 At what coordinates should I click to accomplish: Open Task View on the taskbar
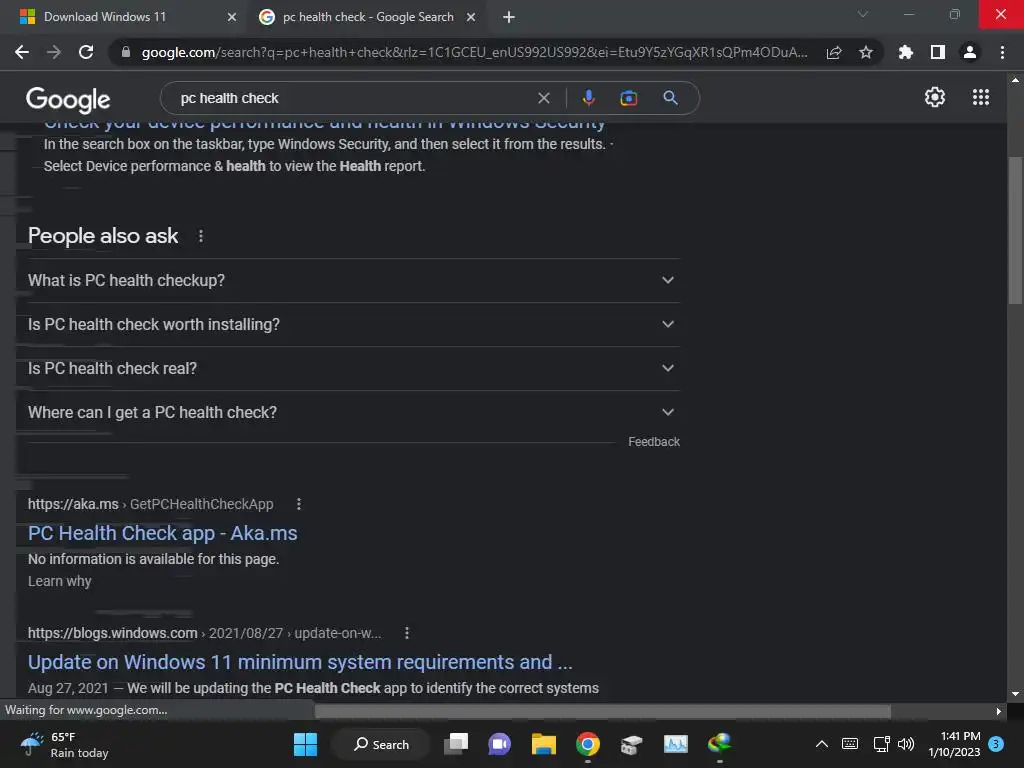pyautogui.click(x=456, y=744)
